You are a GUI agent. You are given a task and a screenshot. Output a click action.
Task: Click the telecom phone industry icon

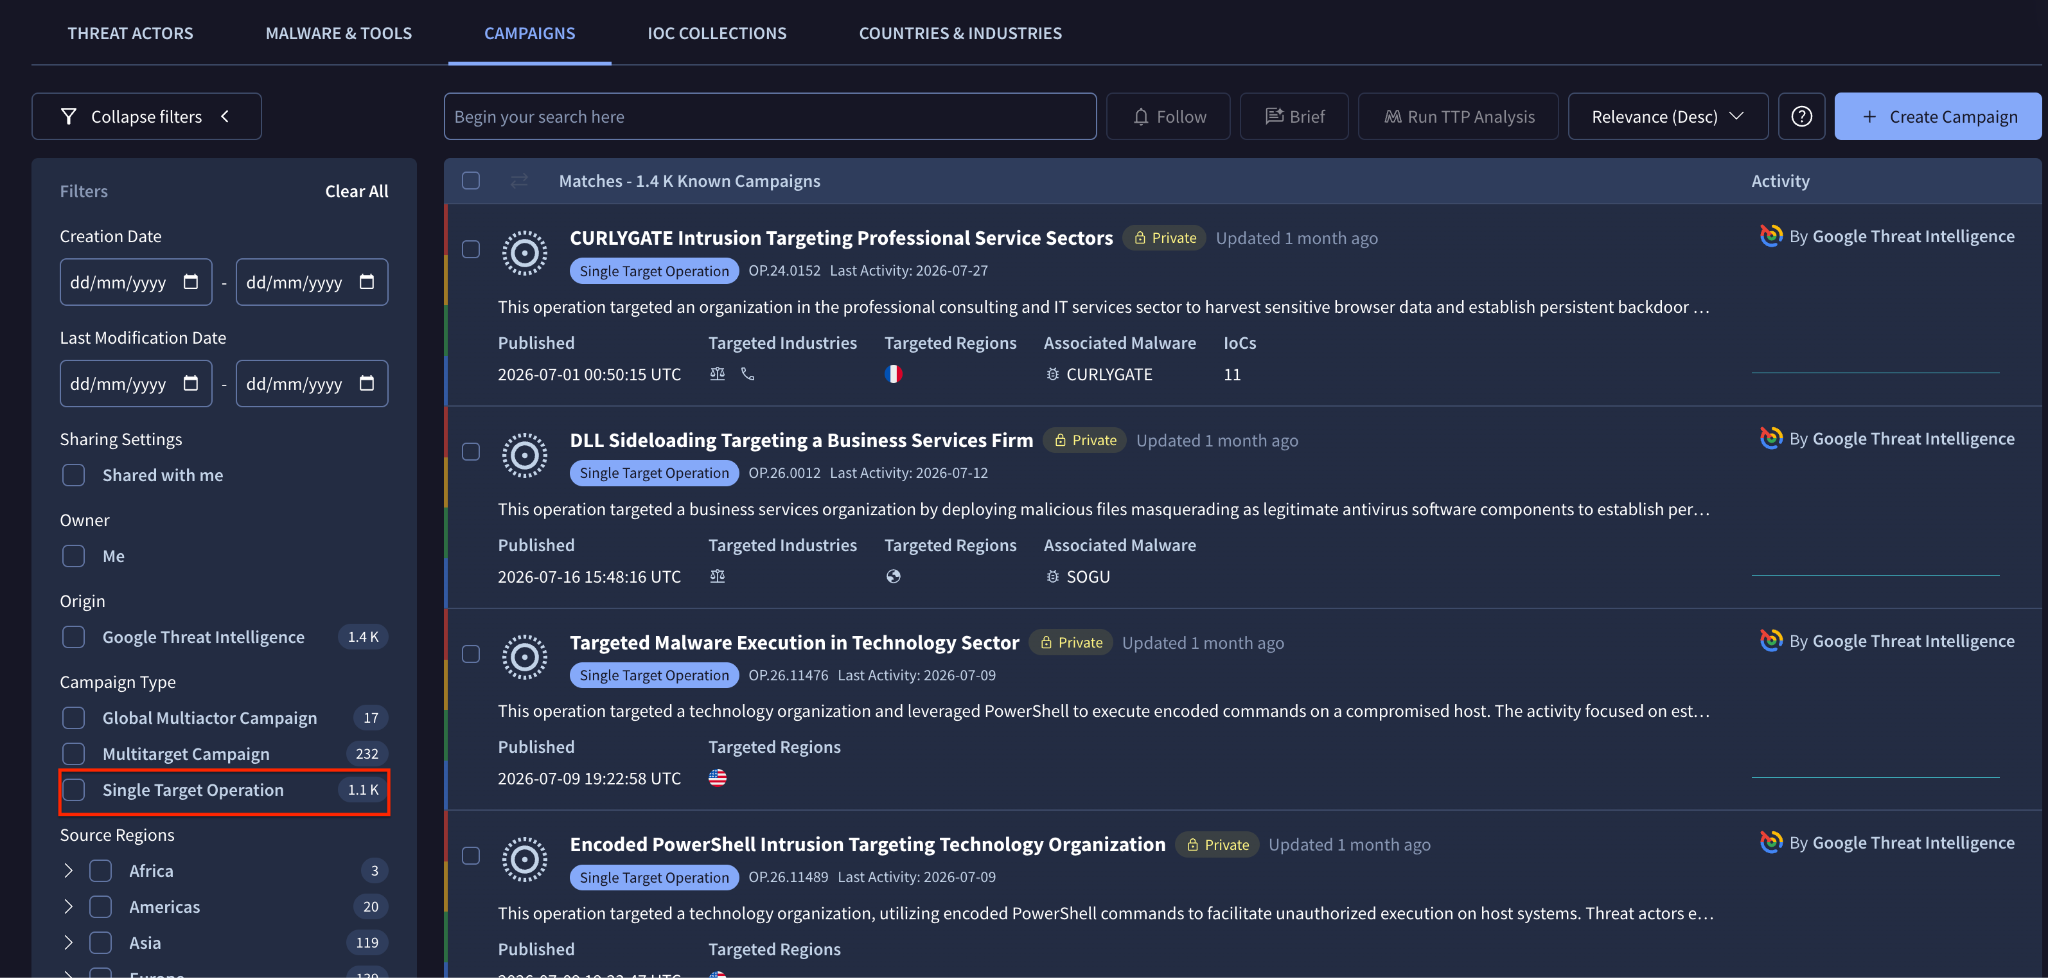(x=747, y=374)
